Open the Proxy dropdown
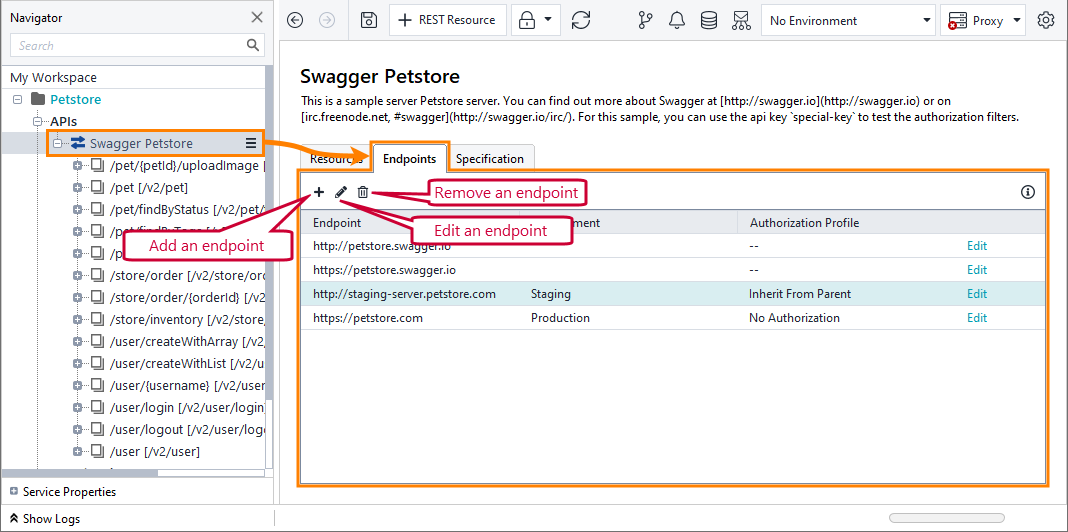The width and height of the screenshot is (1068, 532). tap(983, 20)
